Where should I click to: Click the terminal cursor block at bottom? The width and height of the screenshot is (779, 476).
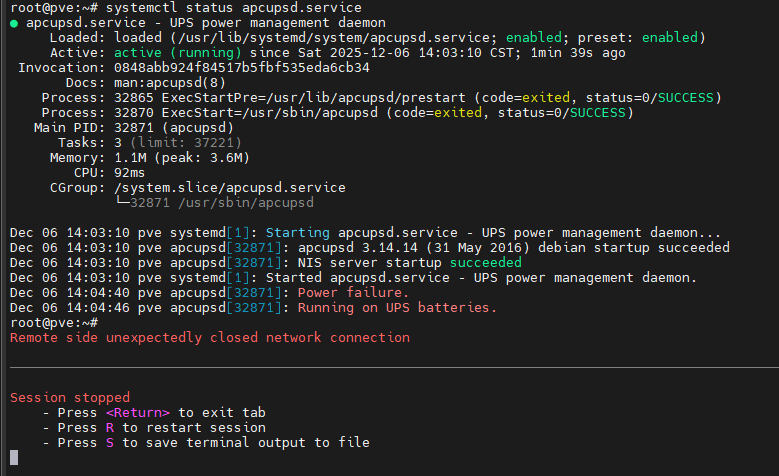(14, 458)
